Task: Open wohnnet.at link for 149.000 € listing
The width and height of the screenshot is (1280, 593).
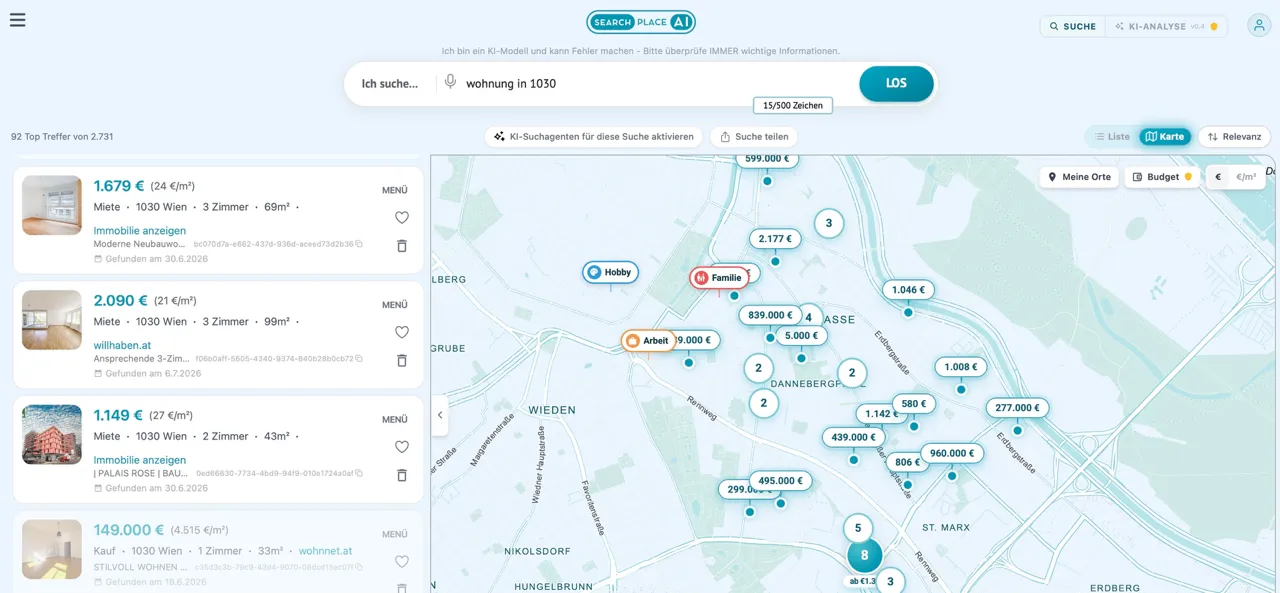Action: (325, 551)
